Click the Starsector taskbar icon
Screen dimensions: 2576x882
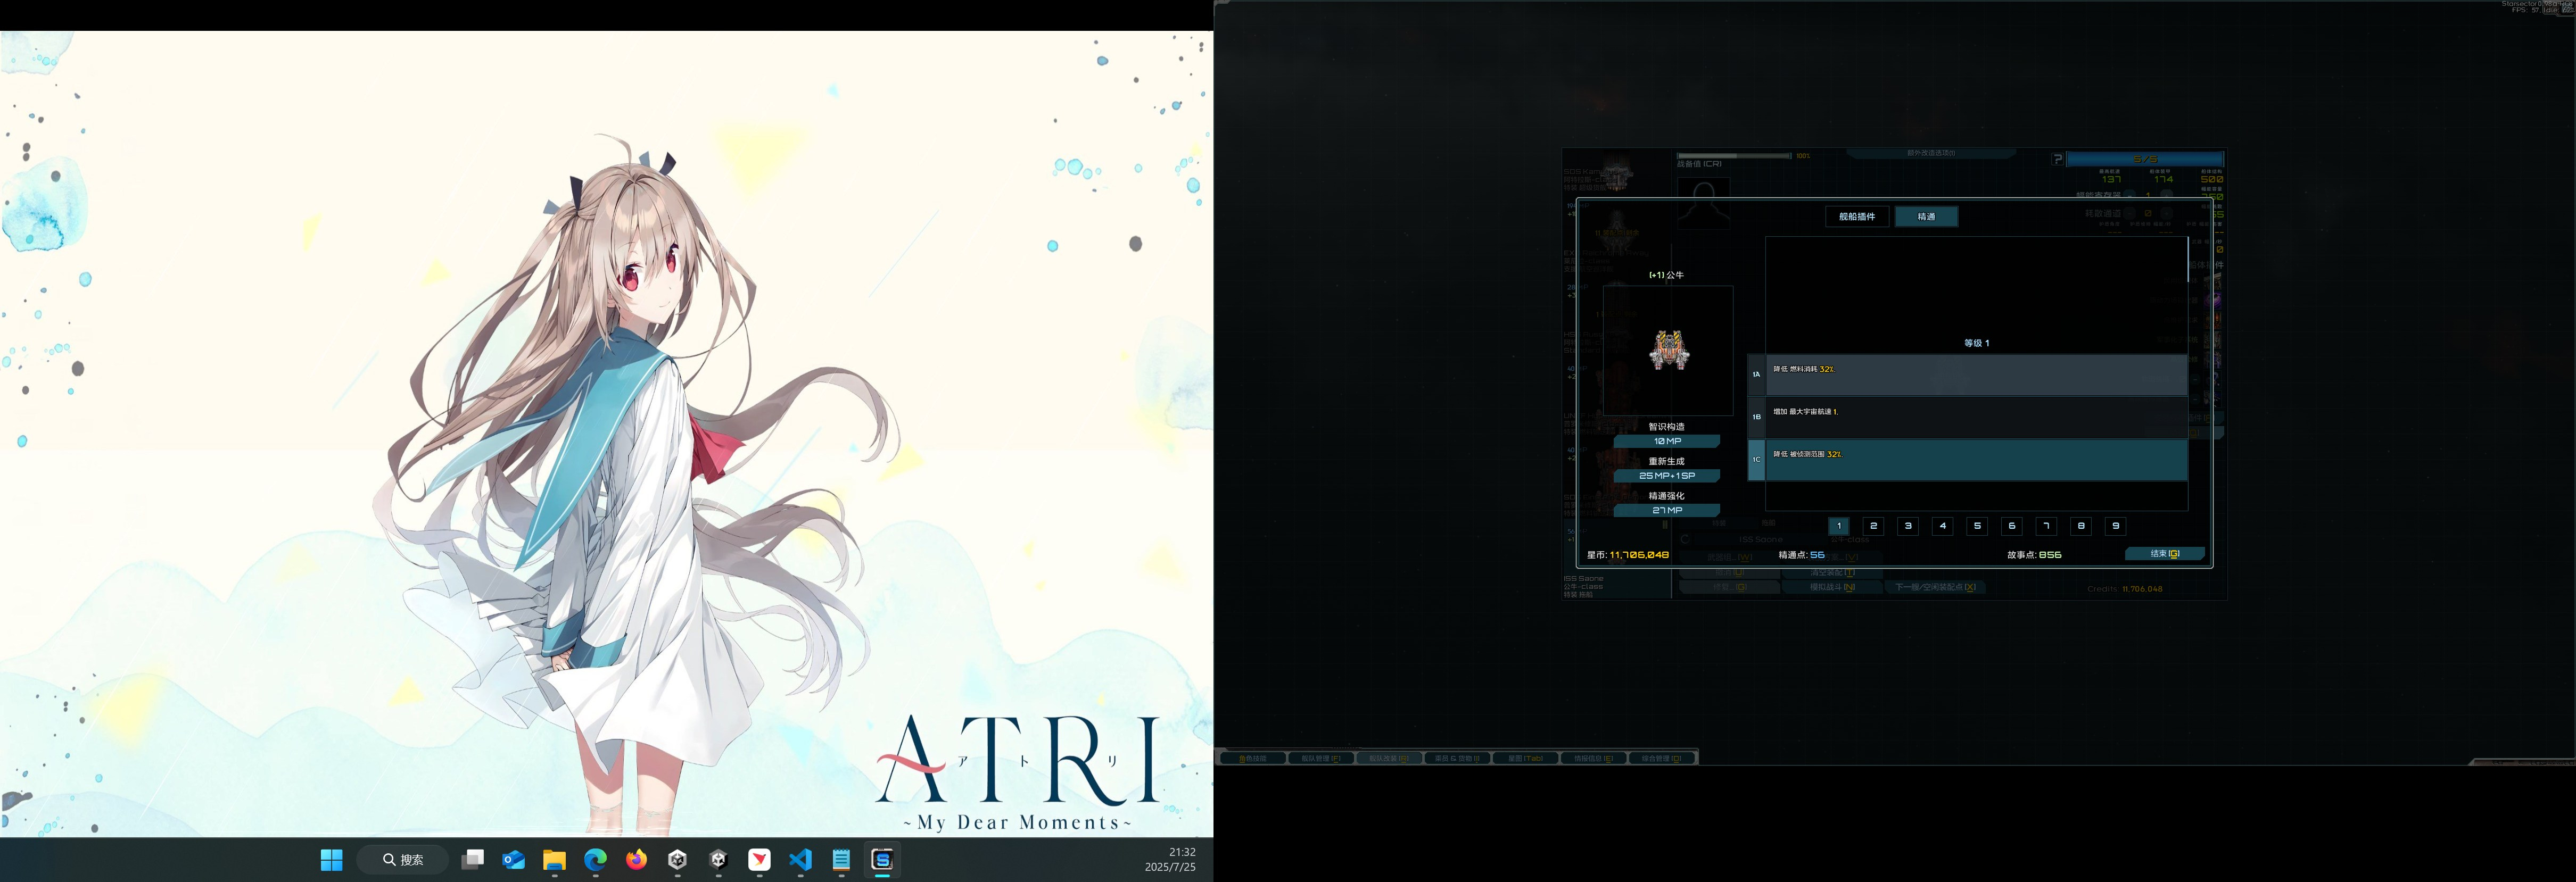click(882, 859)
